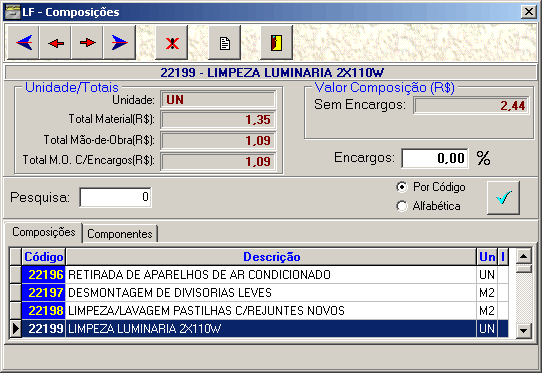Image resolution: width=542 pixels, height=373 pixels.
Task: Click Sem Encargos value 2,44
Action: pos(471,105)
